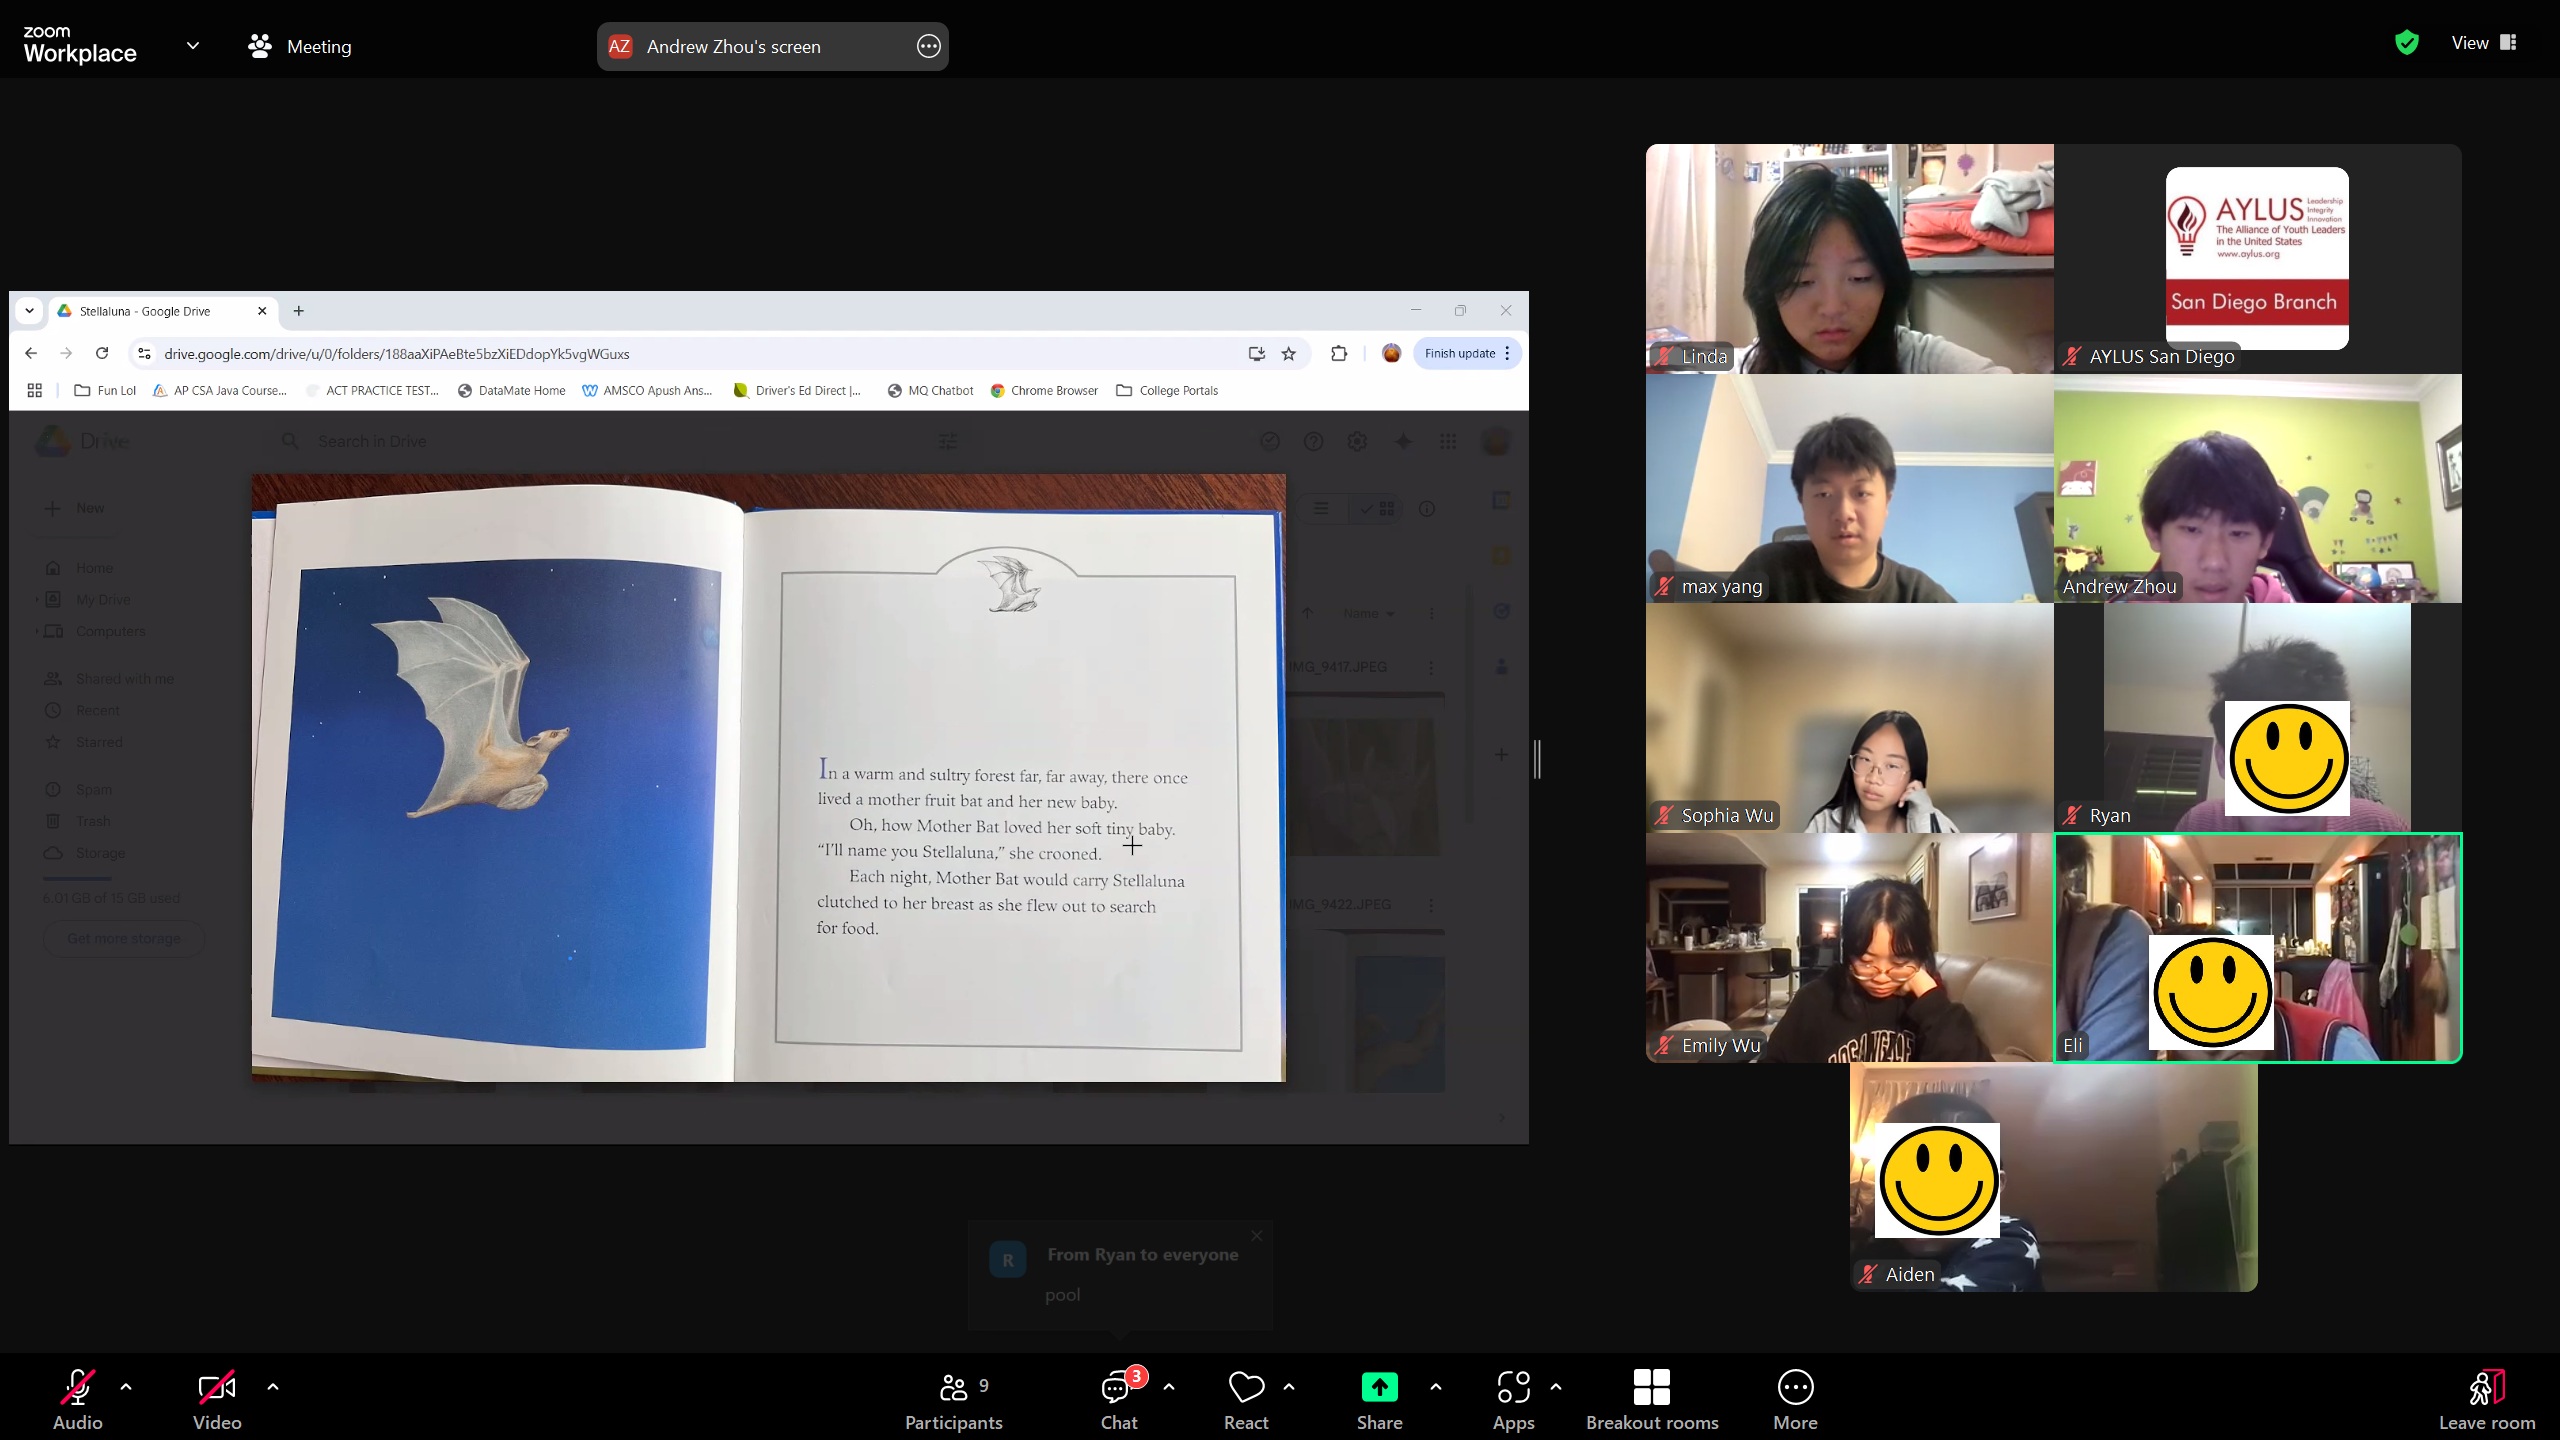2560x1440 pixels.
Task: Open MQ Chatbot bookmark
Action: point(930,391)
